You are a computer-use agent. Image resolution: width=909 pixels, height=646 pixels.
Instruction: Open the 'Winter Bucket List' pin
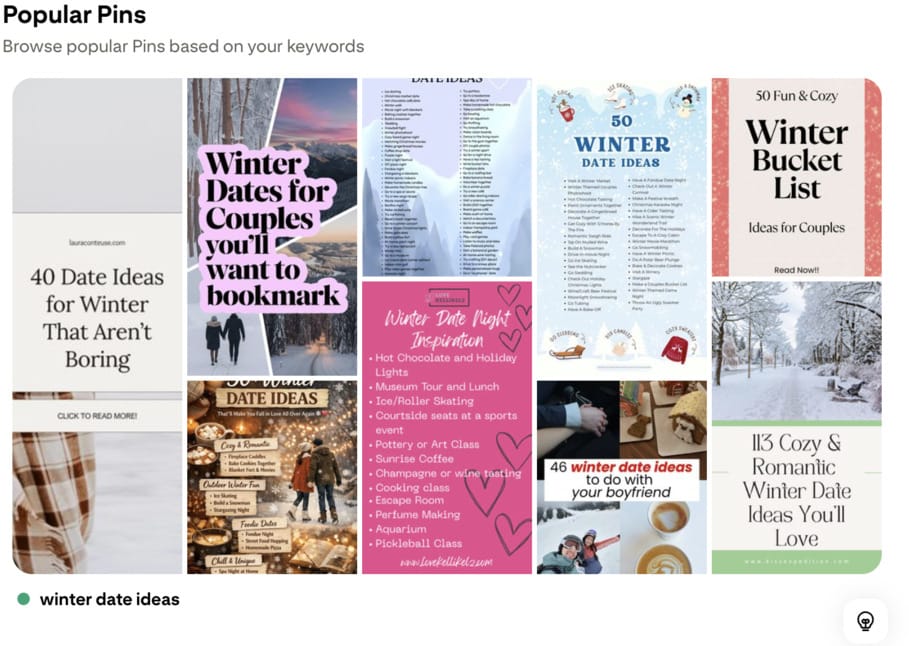pos(797,177)
